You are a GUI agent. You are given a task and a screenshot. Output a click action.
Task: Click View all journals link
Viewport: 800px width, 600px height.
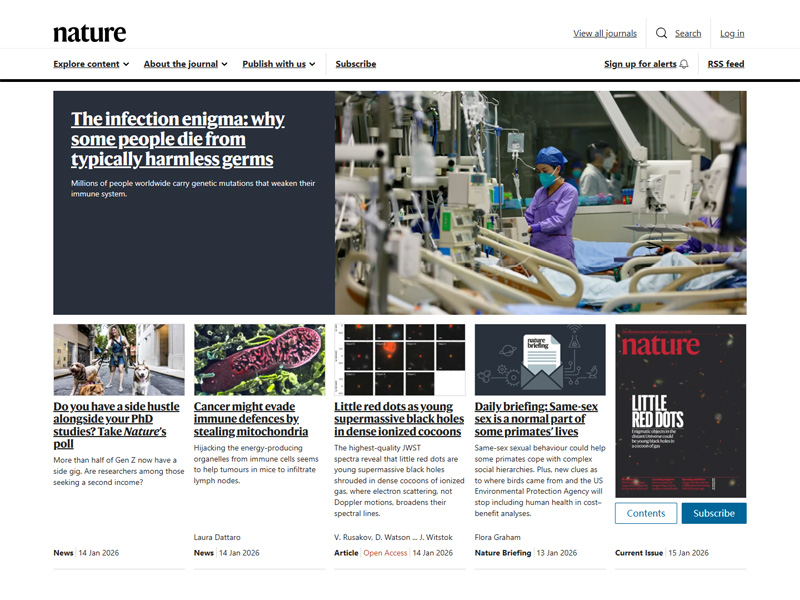coord(605,33)
